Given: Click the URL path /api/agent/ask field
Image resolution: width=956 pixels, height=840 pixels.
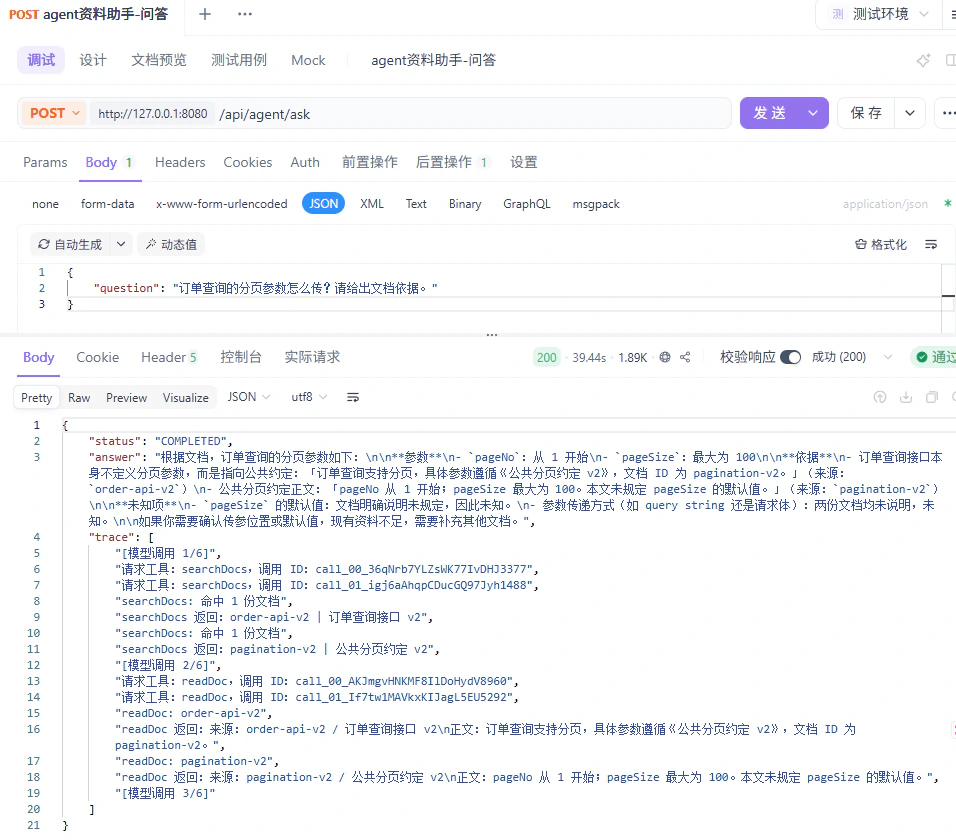Looking at the screenshot, I should 473,114.
